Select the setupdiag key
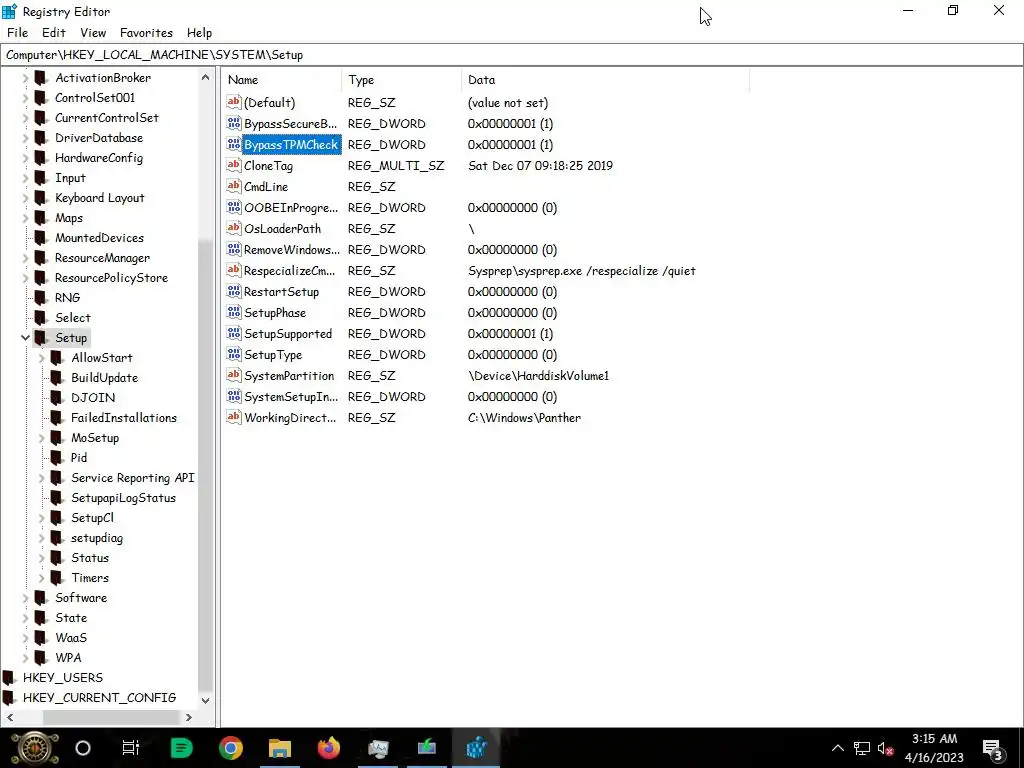 pos(97,538)
